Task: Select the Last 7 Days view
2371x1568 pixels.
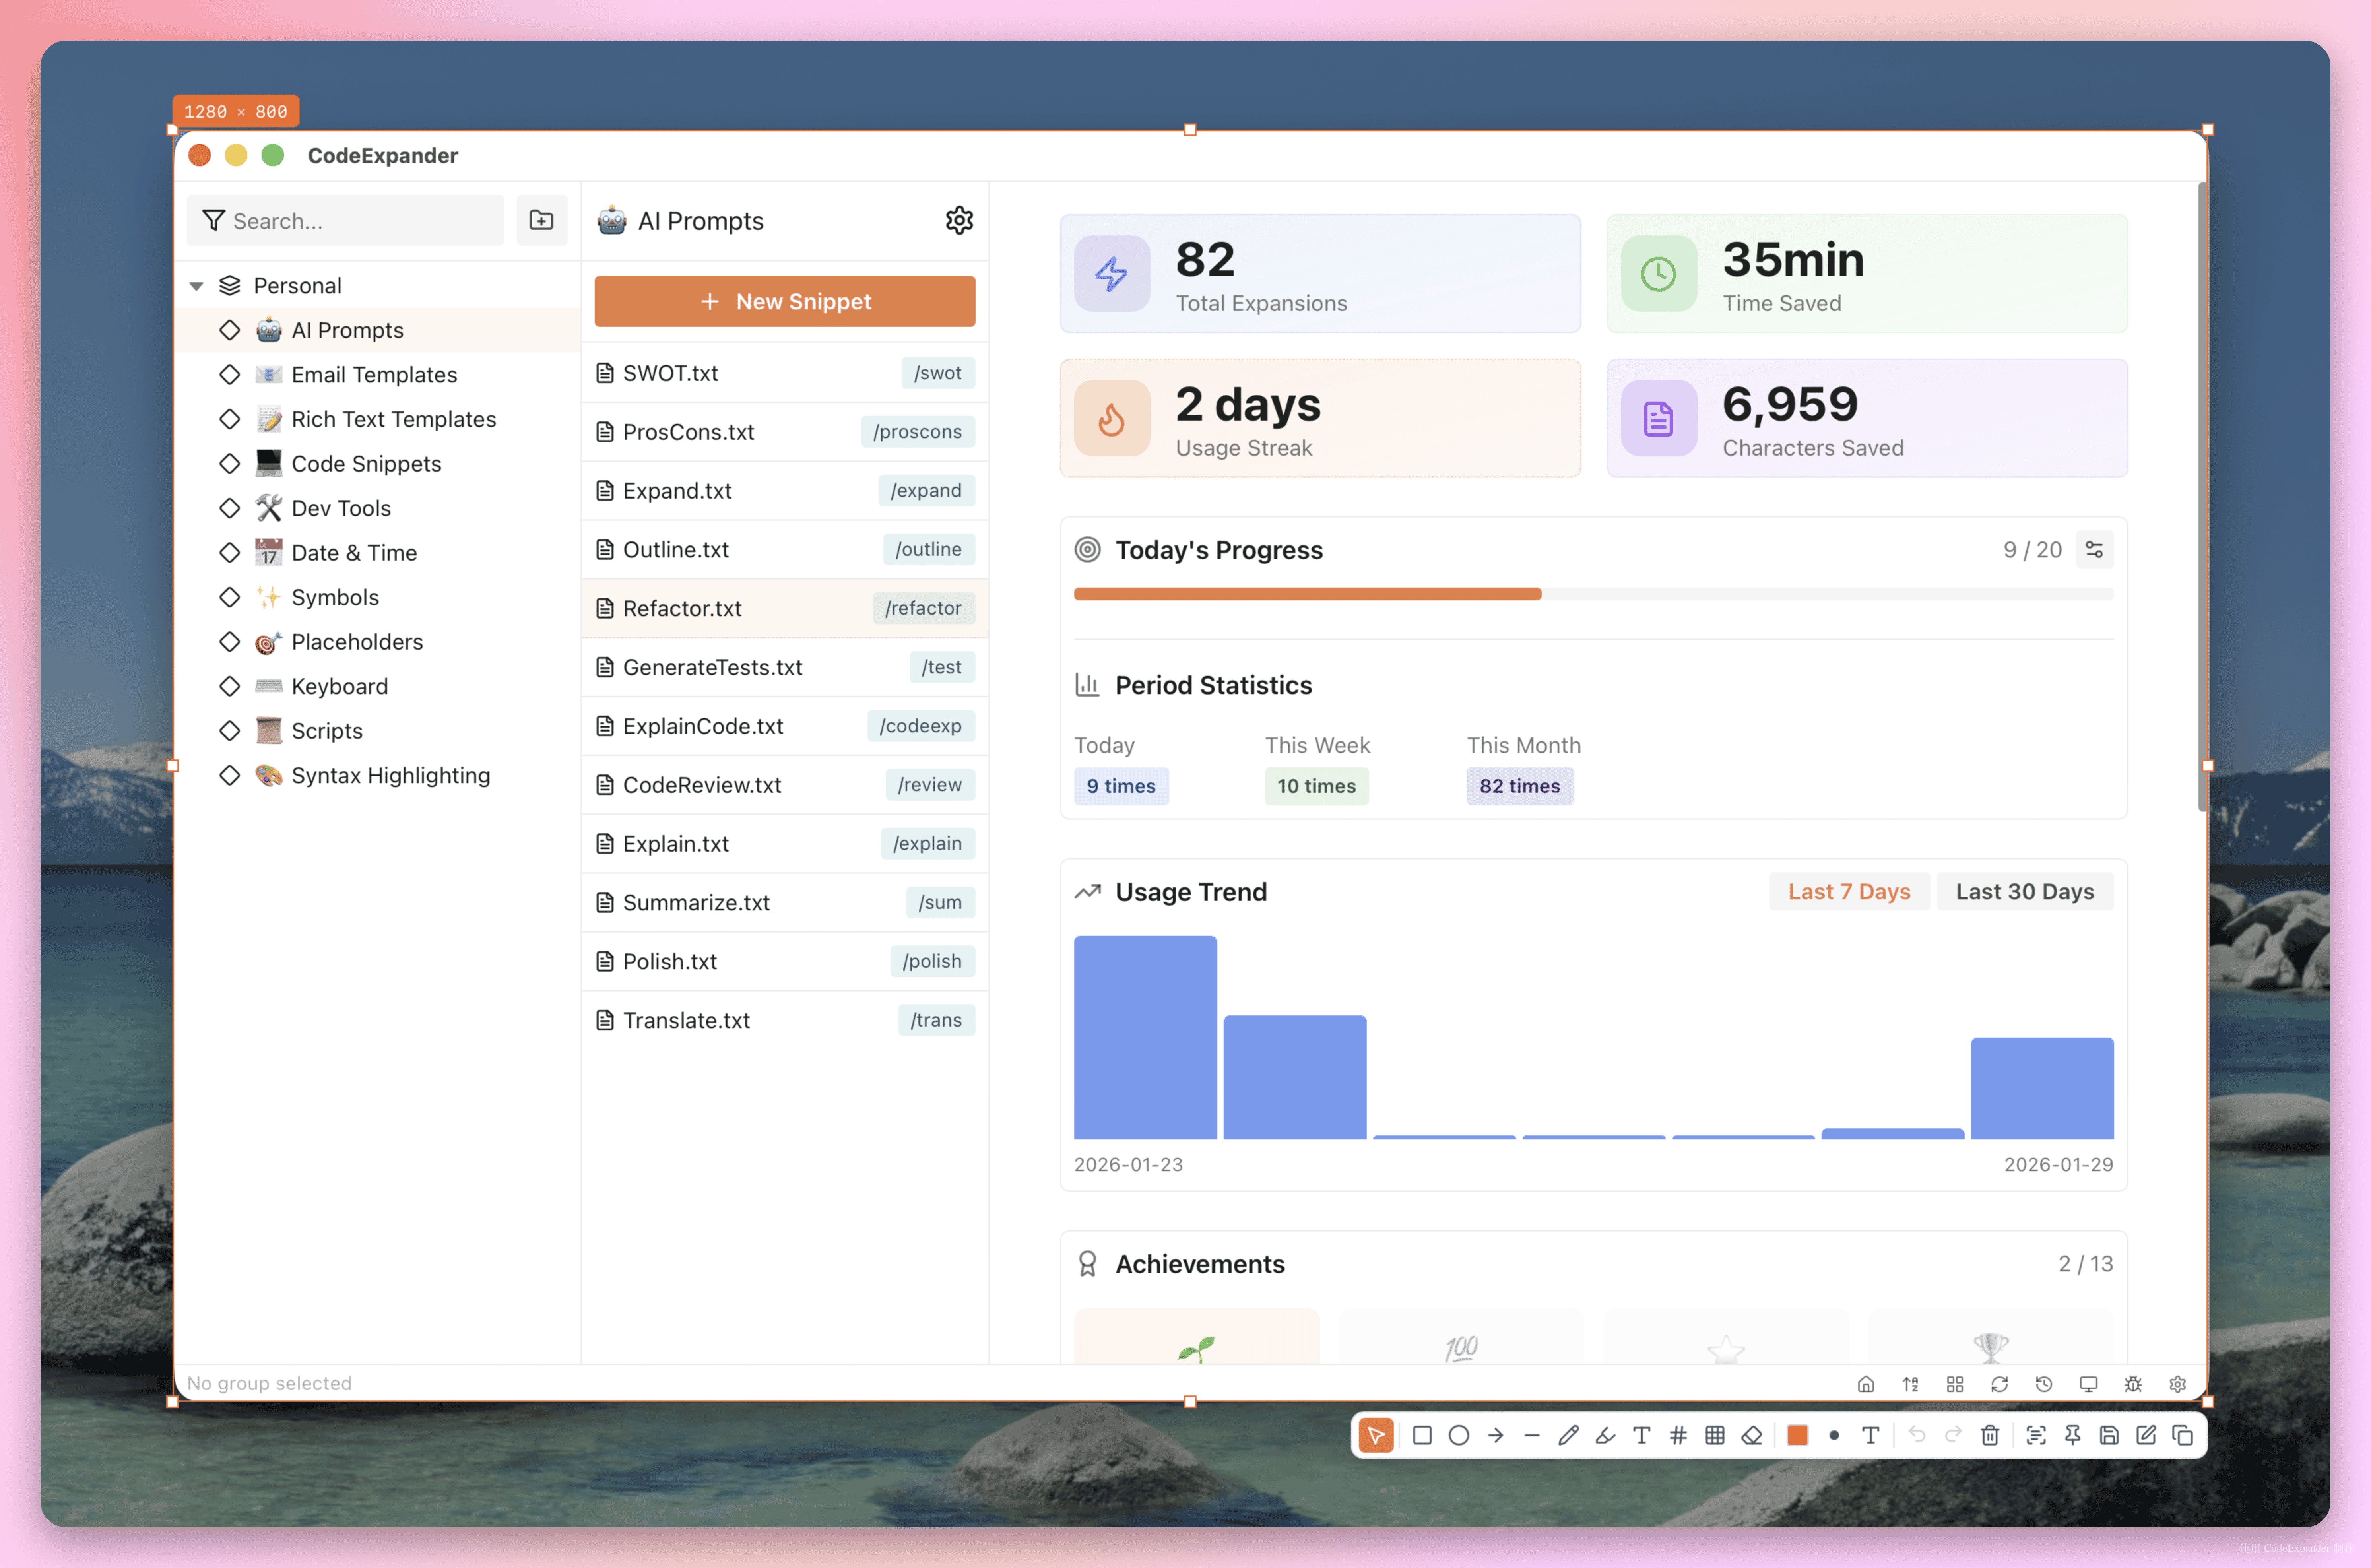Action: 1849,891
